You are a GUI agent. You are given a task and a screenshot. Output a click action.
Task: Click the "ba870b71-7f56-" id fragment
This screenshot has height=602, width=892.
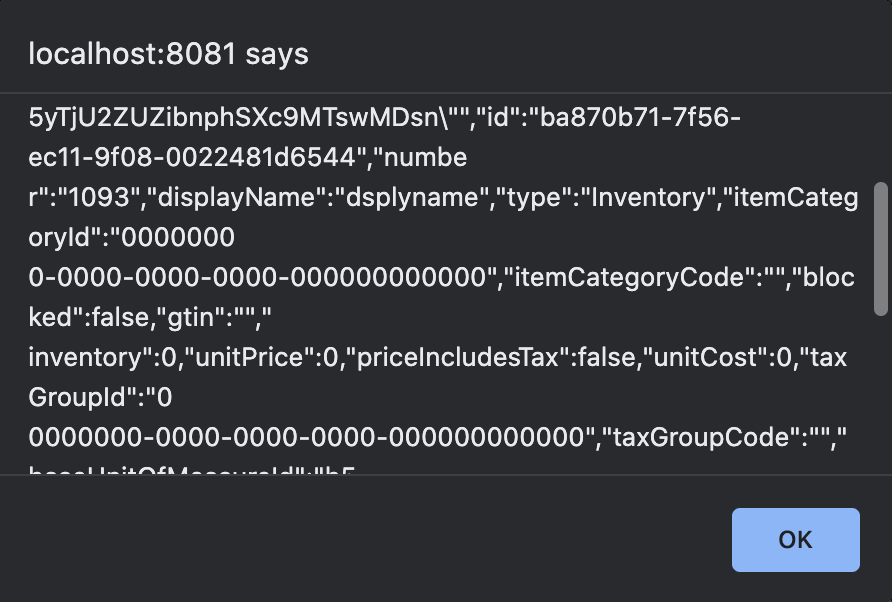click(641, 119)
